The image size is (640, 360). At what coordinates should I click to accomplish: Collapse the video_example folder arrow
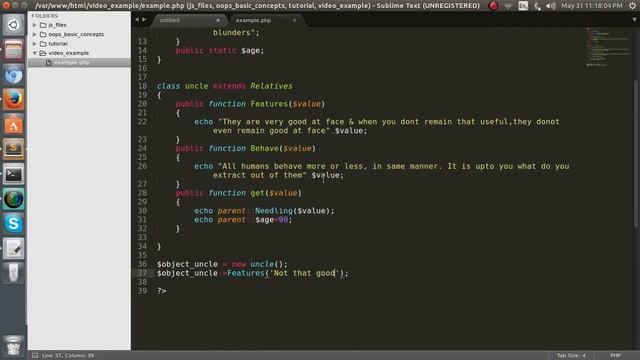(35, 53)
